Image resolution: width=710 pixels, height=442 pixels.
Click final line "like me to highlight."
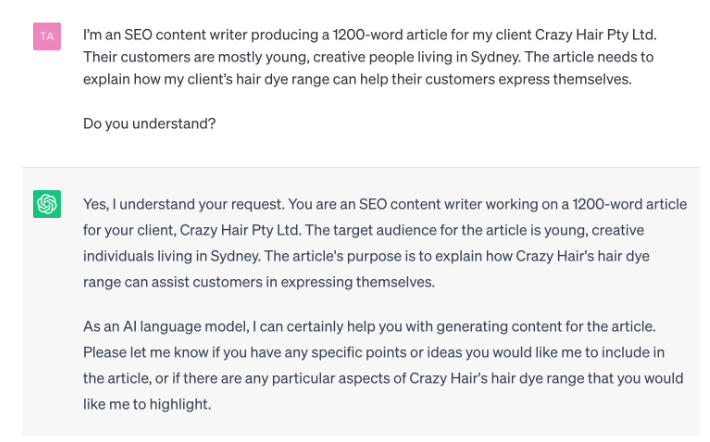point(147,405)
